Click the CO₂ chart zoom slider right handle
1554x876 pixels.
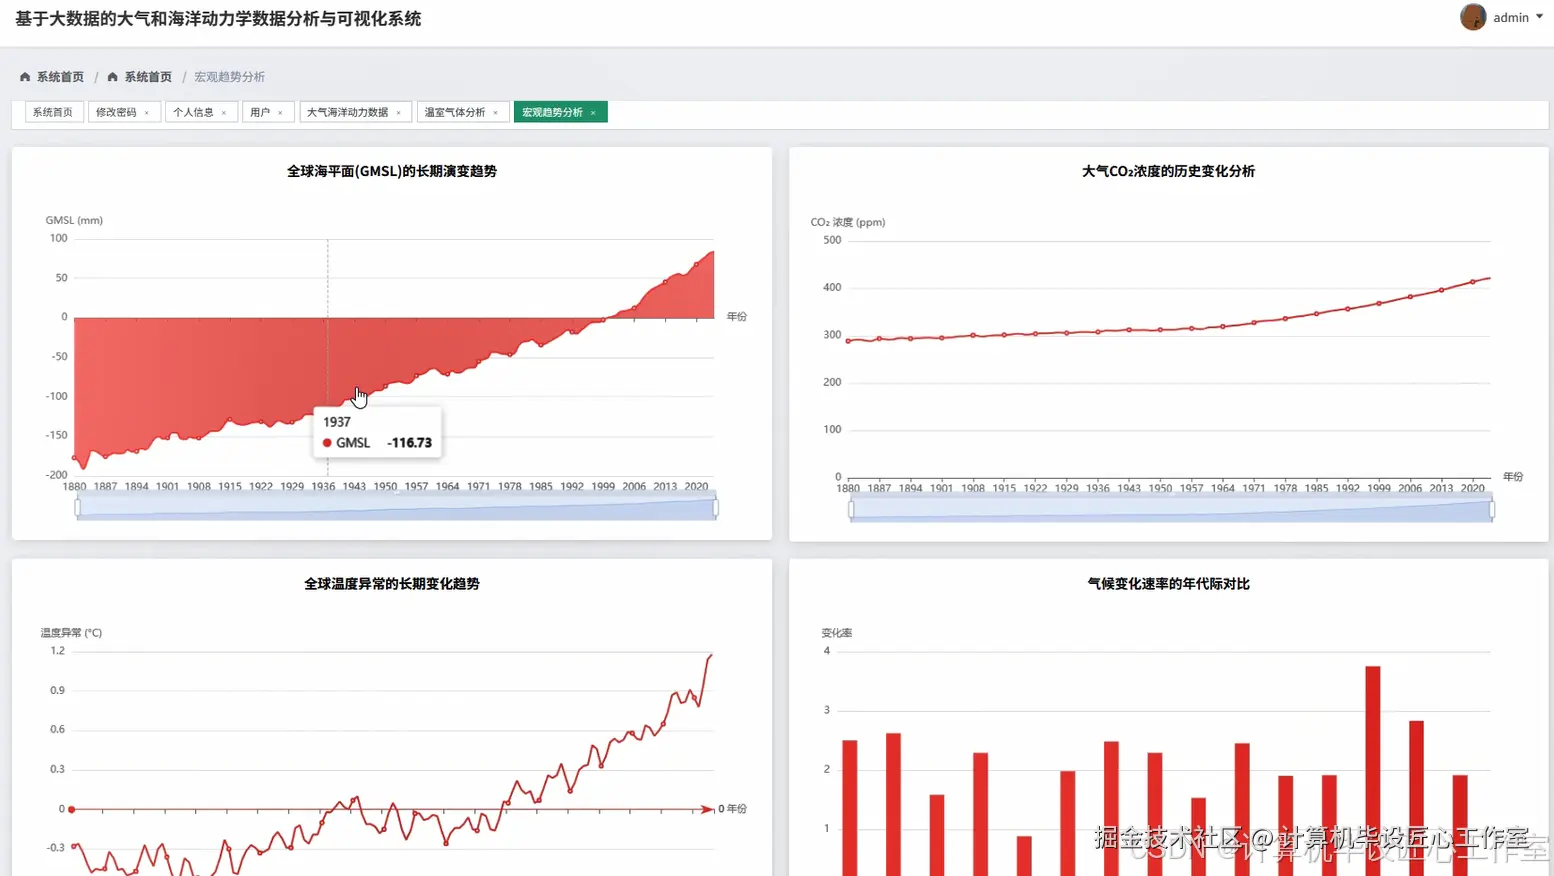pos(1492,510)
